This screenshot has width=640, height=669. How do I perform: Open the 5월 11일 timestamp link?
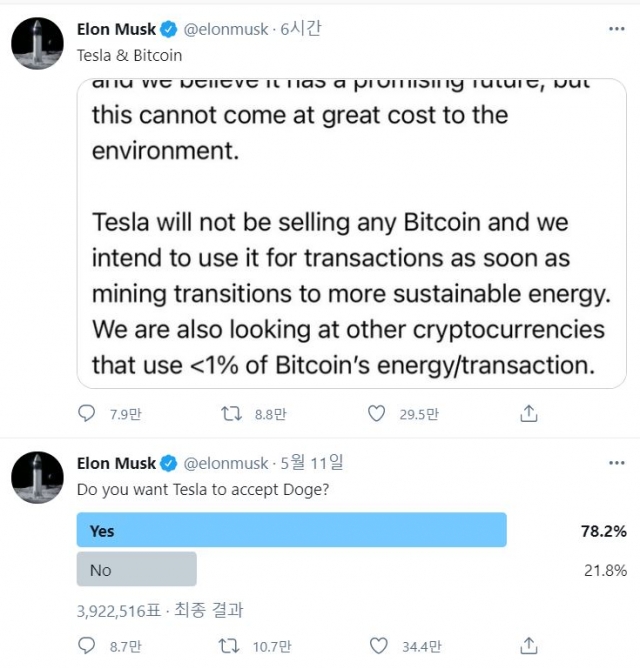(x=311, y=463)
